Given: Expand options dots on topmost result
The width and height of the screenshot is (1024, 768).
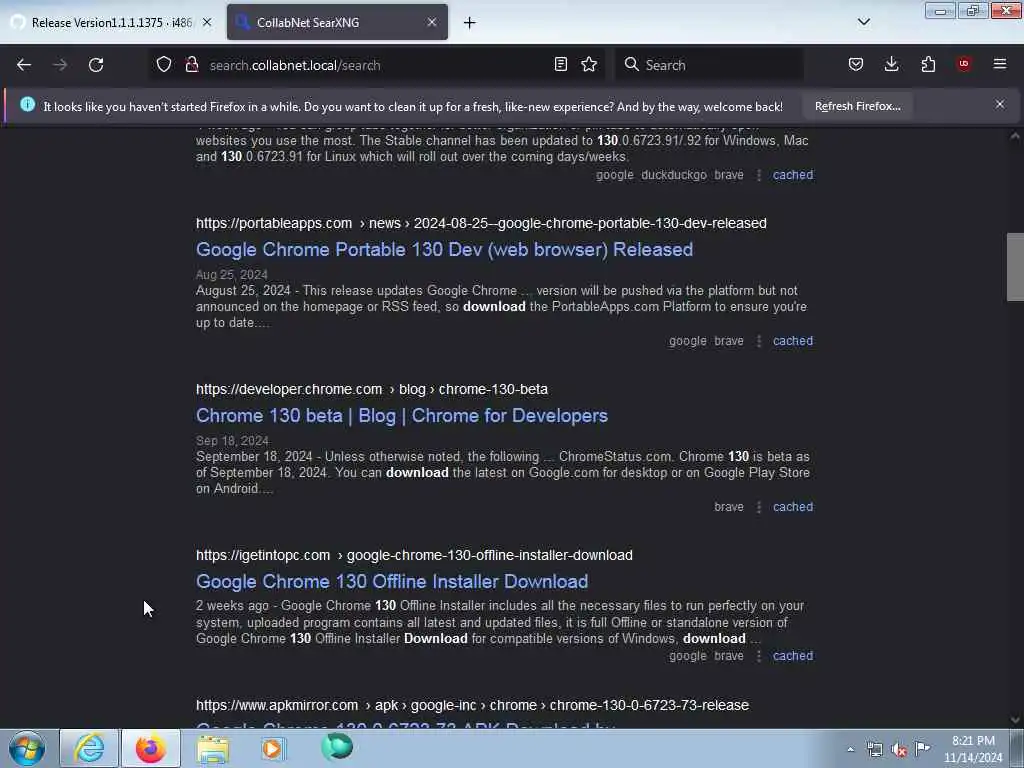Looking at the screenshot, I should coord(759,175).
